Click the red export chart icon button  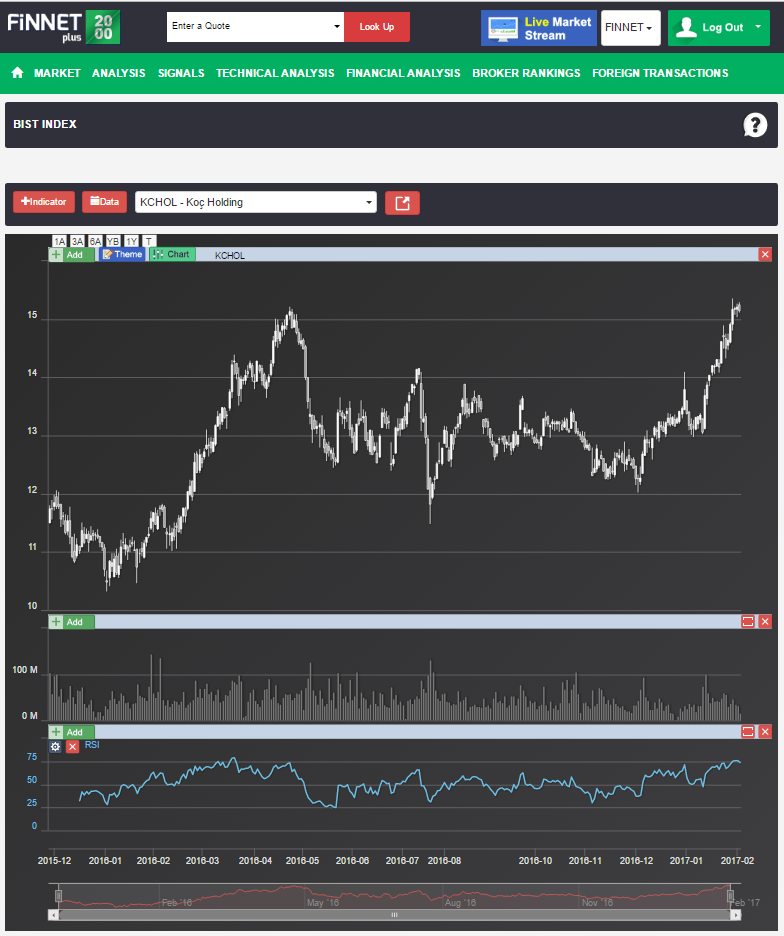[402, 203]
